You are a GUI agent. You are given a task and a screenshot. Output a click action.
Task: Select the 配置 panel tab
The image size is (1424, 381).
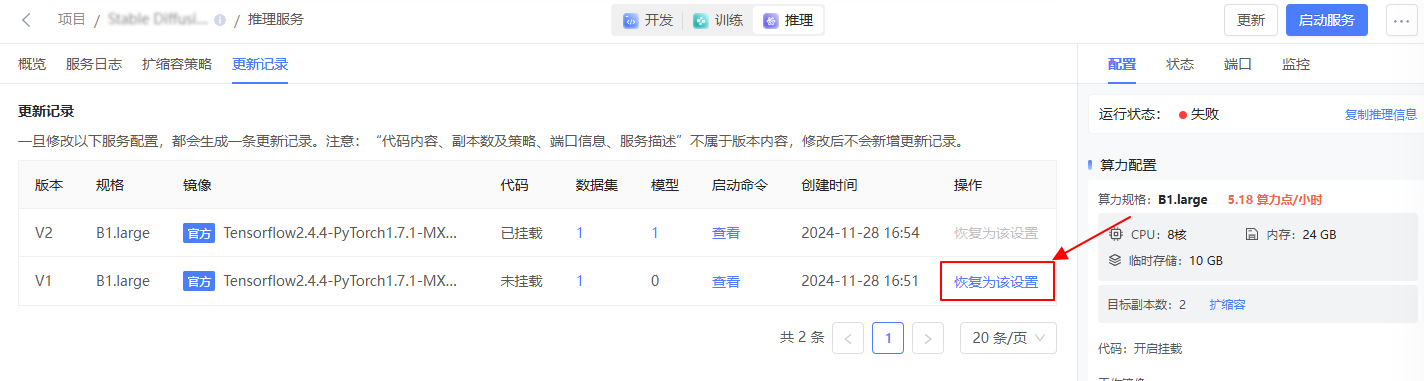tap(1122, 64)
